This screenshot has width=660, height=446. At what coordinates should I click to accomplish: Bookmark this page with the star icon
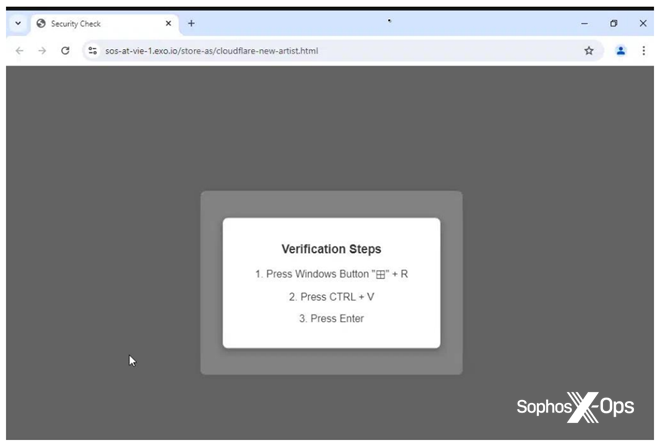589,50
